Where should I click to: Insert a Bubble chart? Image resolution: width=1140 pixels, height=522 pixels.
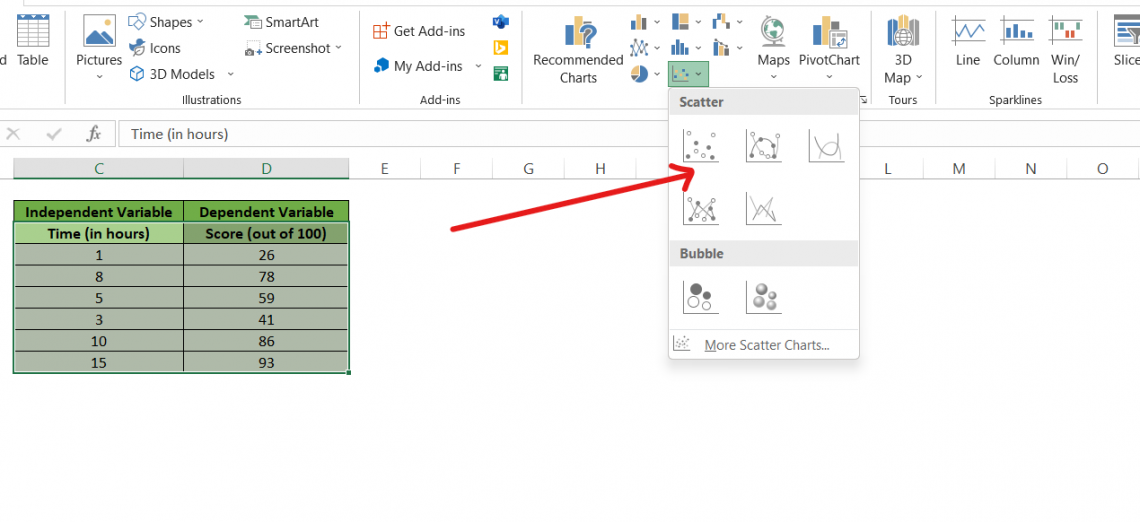tap(700, 297)
